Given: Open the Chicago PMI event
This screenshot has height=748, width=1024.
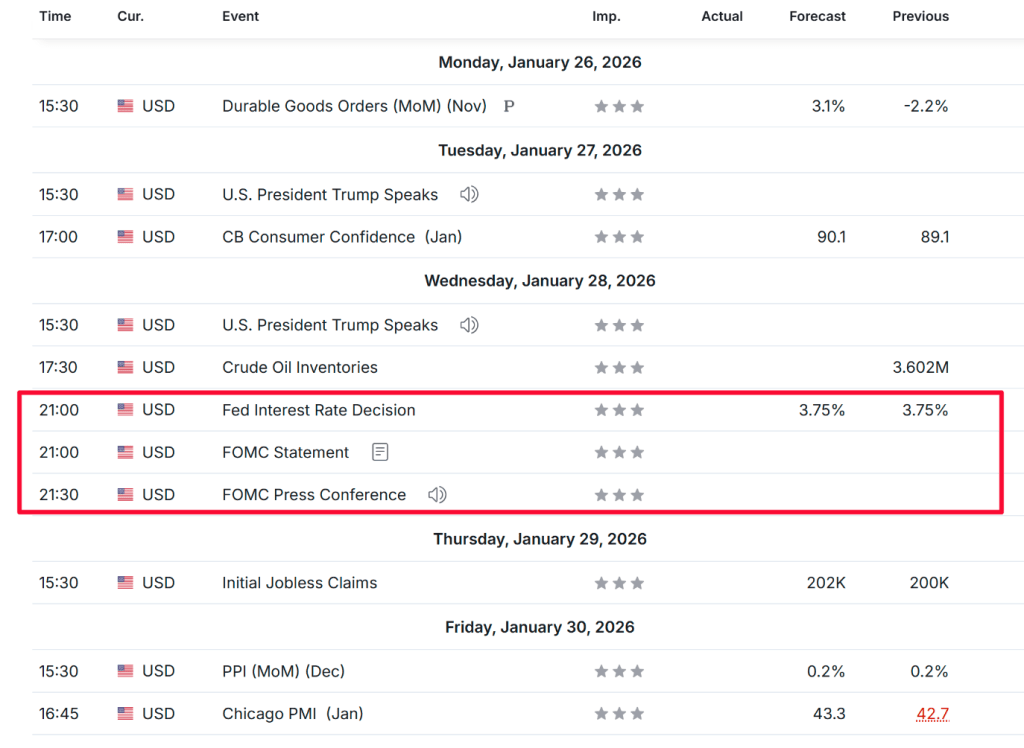Looking at the screenshot, I should [292, 714].
